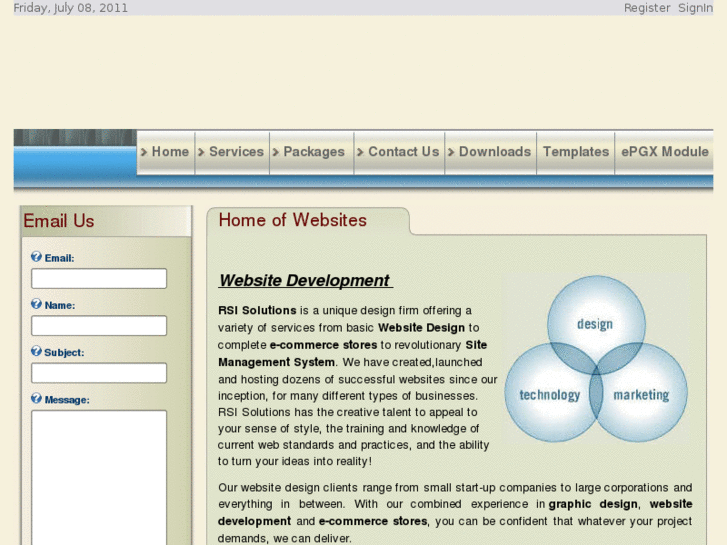Click the bold graphic design text
Viewport: 727px width, 545px height.
coord(593,504)
